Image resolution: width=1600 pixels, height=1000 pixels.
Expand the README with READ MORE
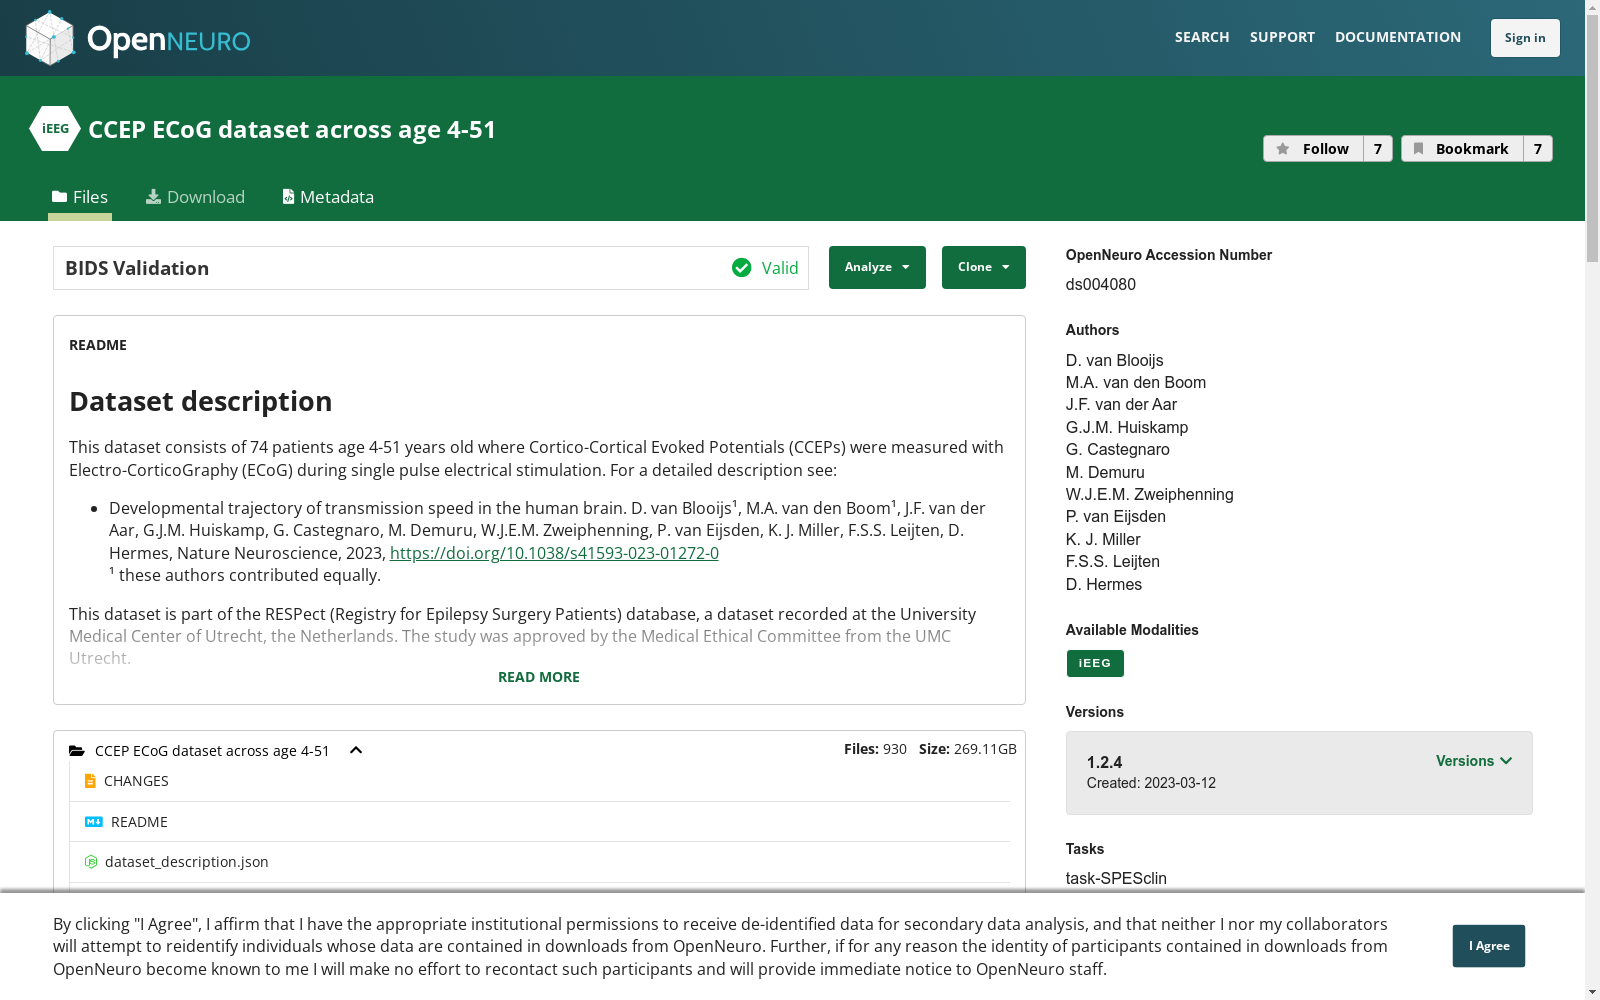point(539,677)
